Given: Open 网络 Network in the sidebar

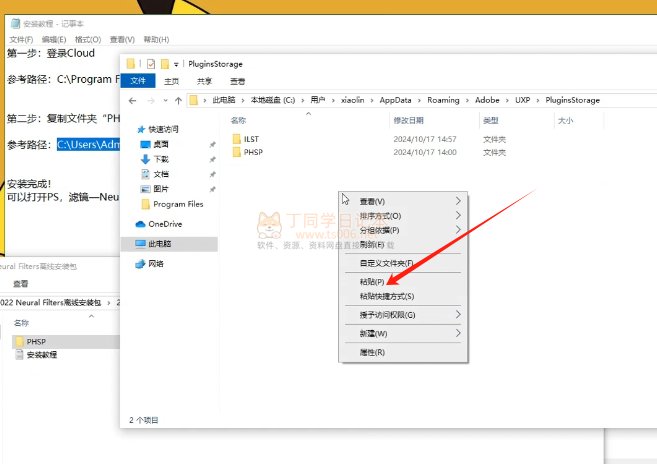Looking at the screenshot, I should pos(156,264).
